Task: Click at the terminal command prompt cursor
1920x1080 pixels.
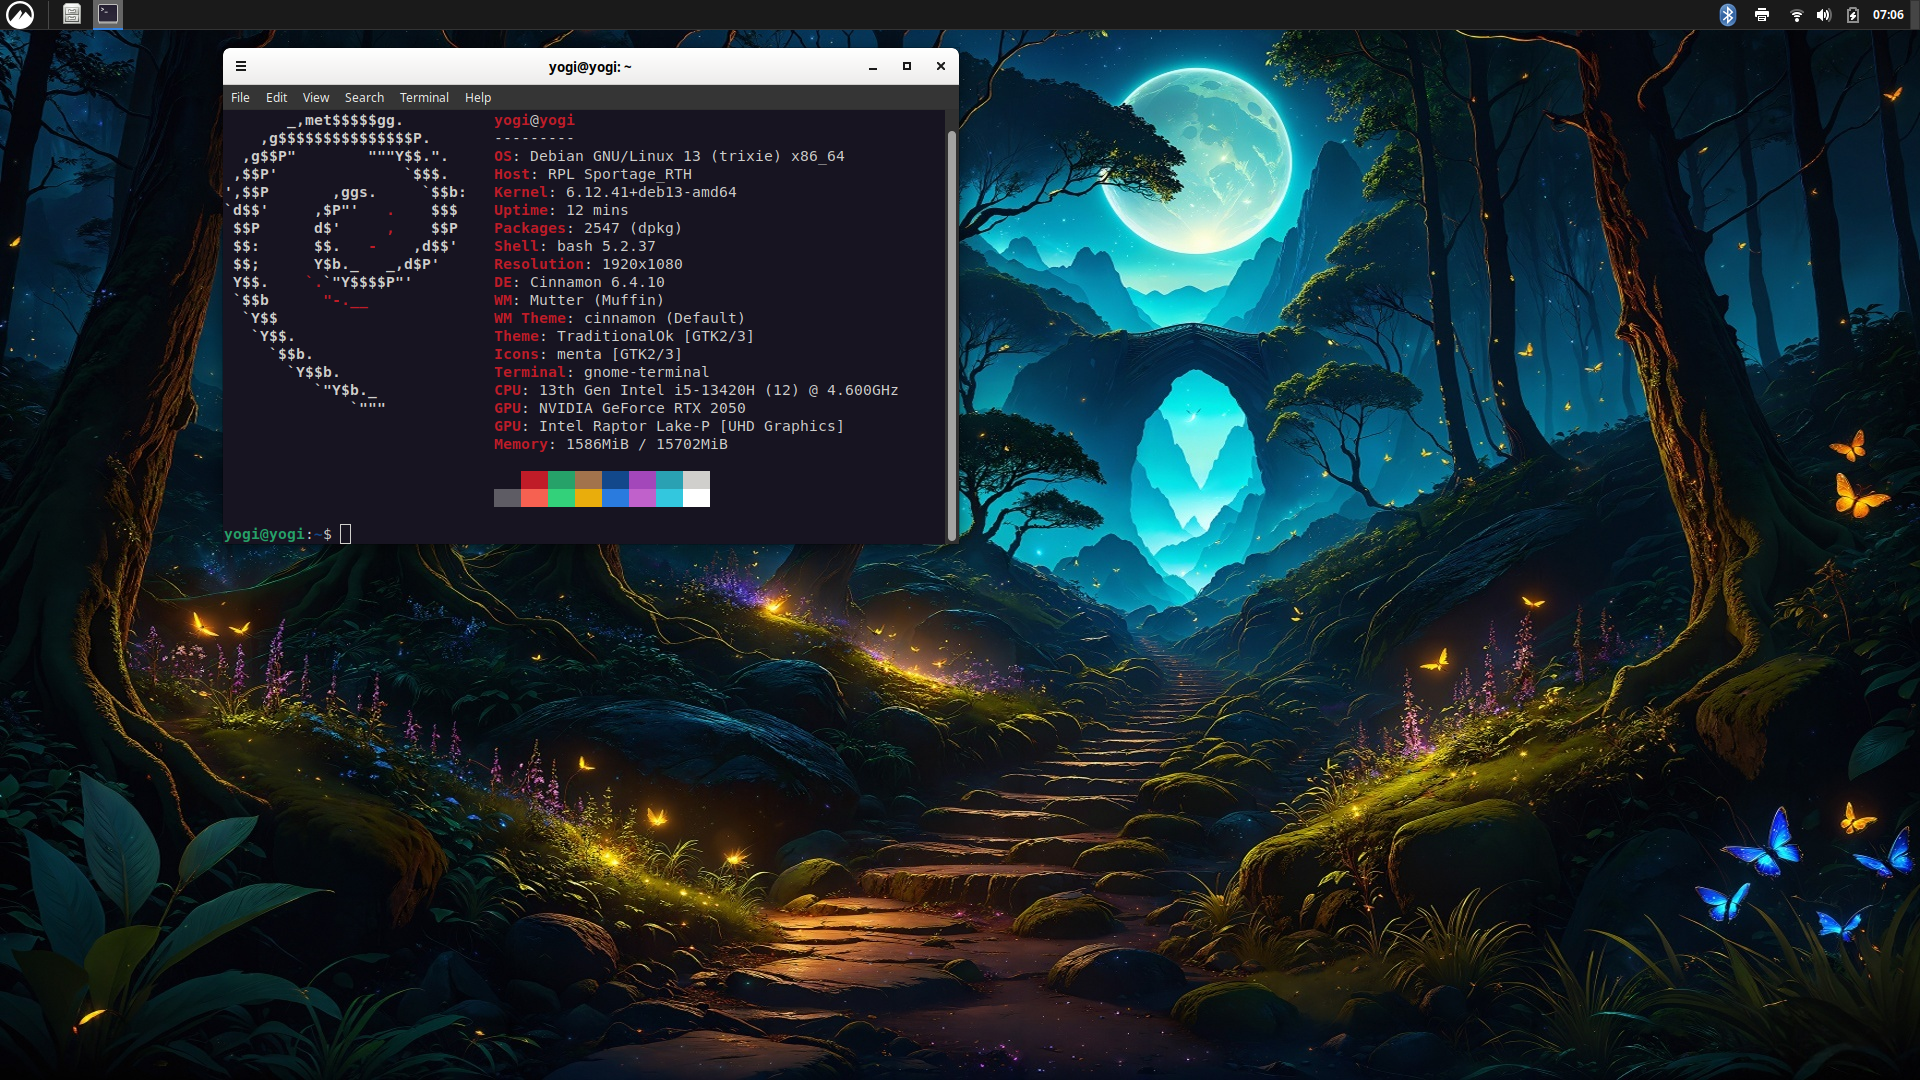Action: click(x=345, y=534)
